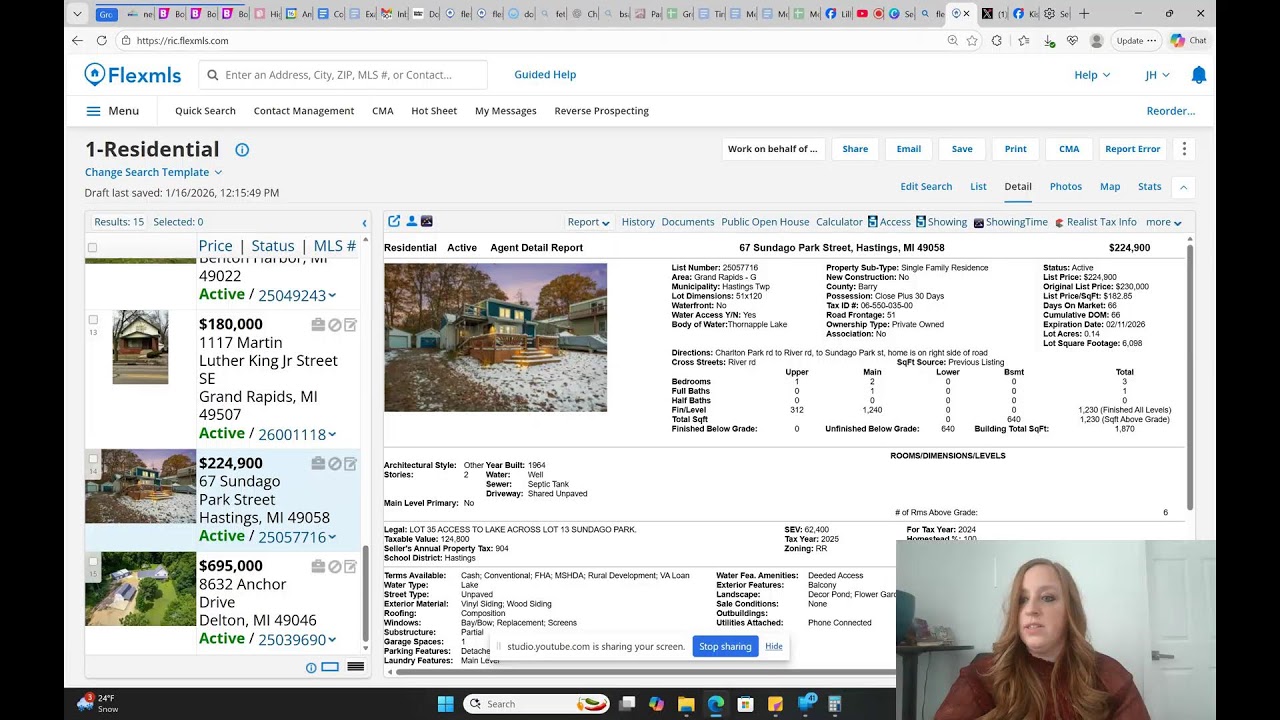Image resolution: width=1280 pixels, height=720 pixels.
Task: Check the 8632 Anchor Drive listing
Action: coord(93,562)
